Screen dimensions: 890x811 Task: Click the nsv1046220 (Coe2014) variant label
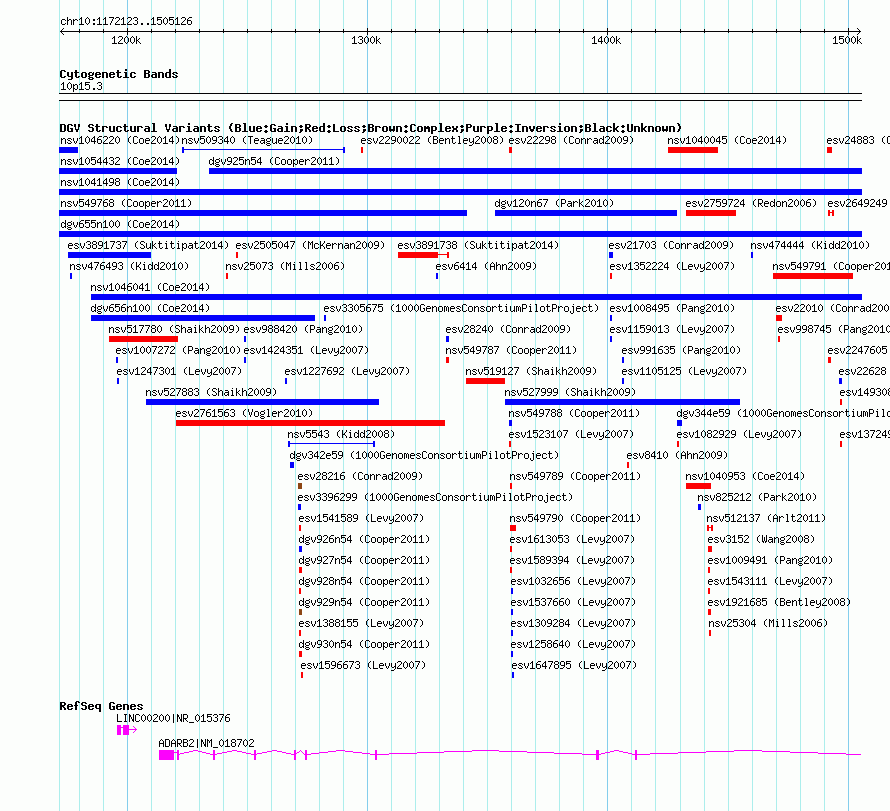120,140
